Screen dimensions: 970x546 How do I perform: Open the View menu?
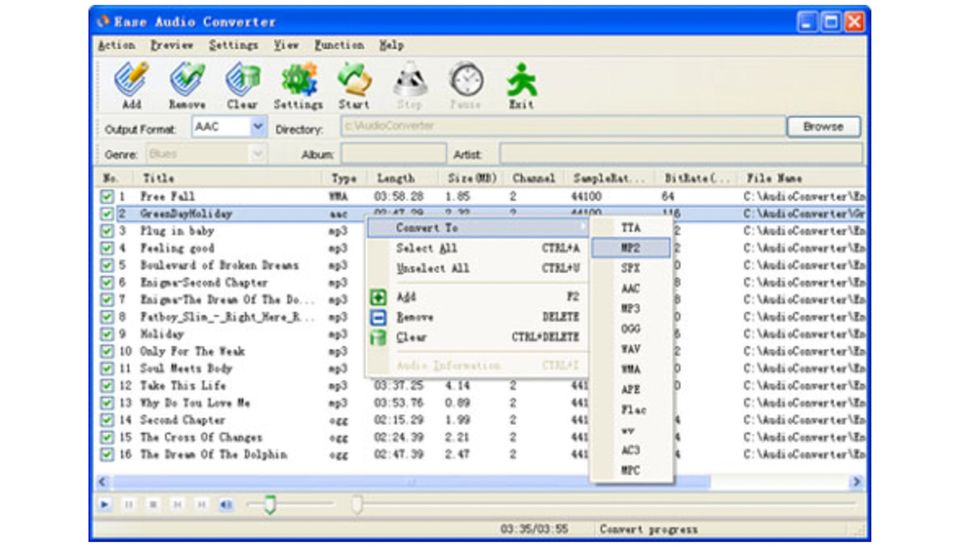click(286, 45)
